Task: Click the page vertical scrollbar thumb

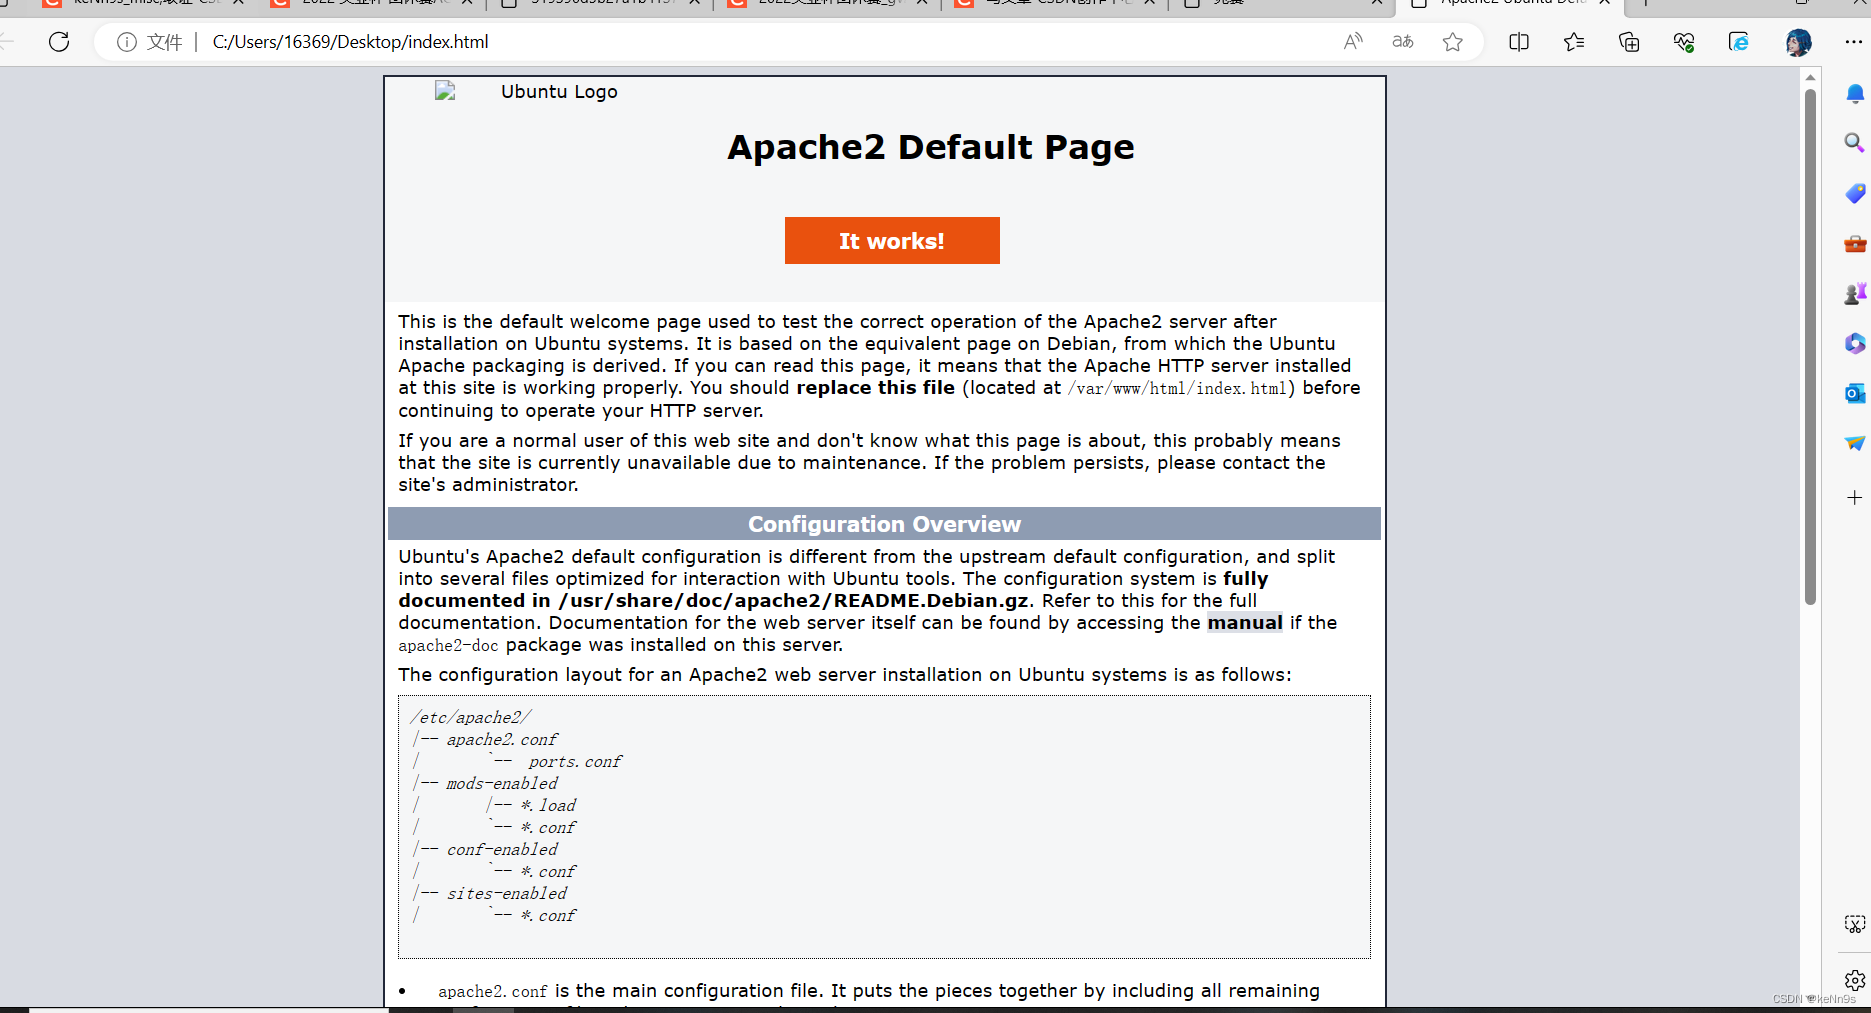Action: click(1810, 347)
